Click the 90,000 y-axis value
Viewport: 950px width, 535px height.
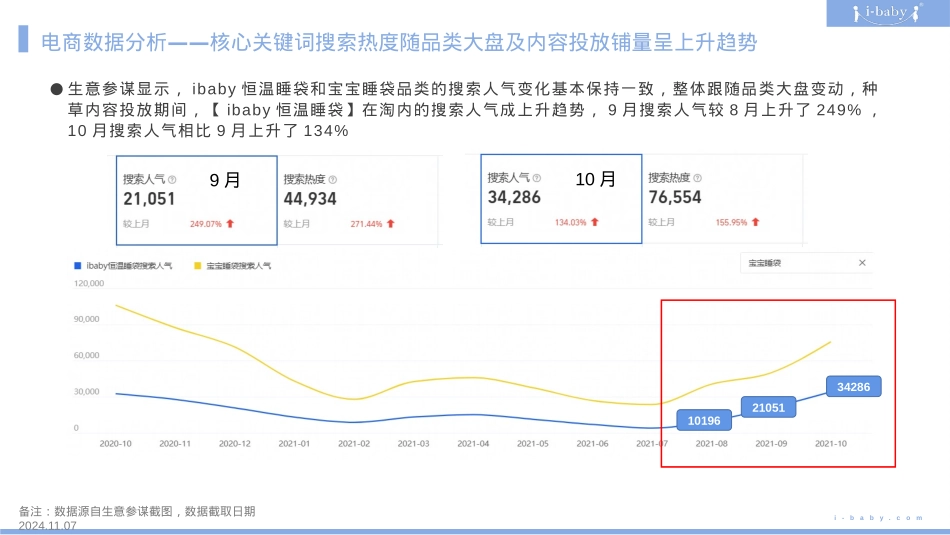[x=87, y=319]
